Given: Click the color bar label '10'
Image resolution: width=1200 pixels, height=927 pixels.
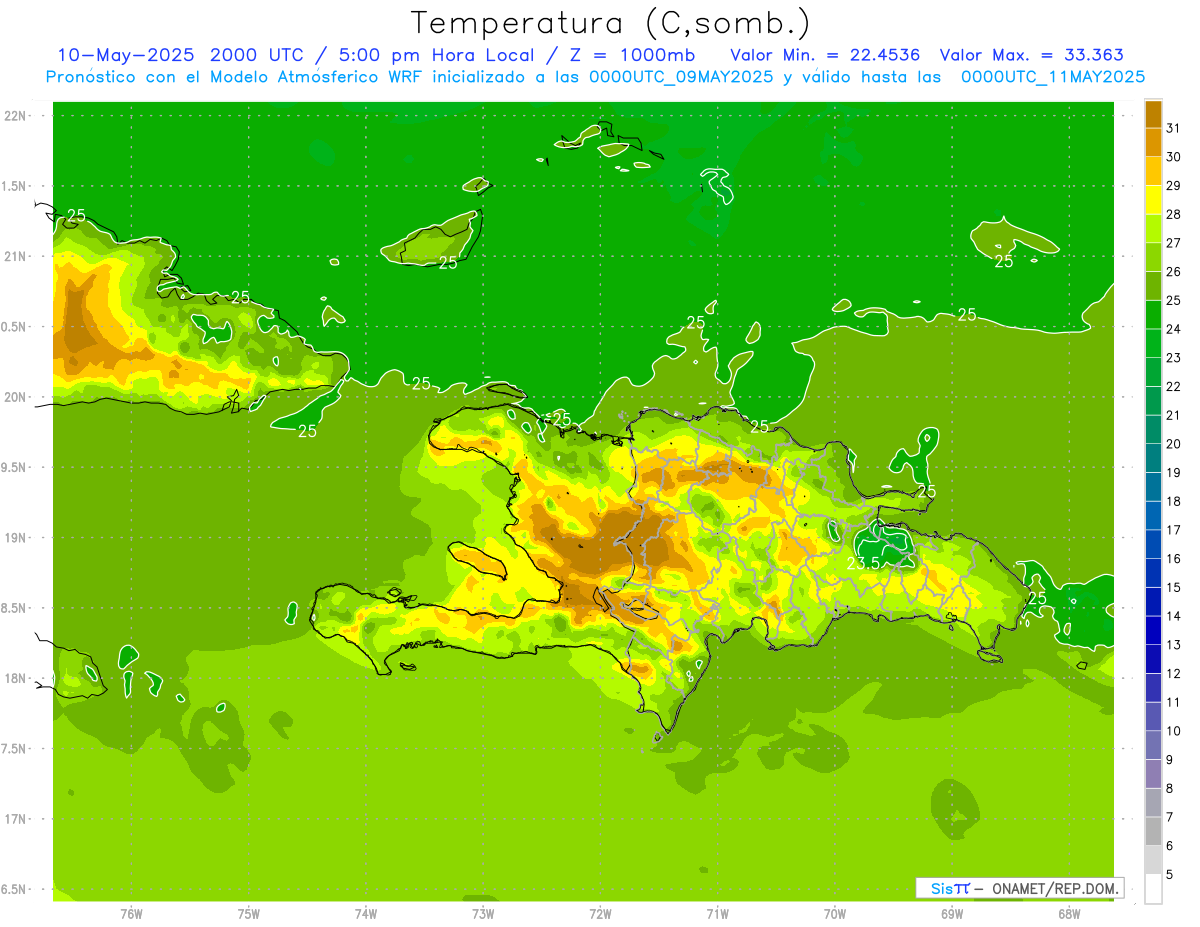Looking at the screenshot, I should tap(1174, 731).
